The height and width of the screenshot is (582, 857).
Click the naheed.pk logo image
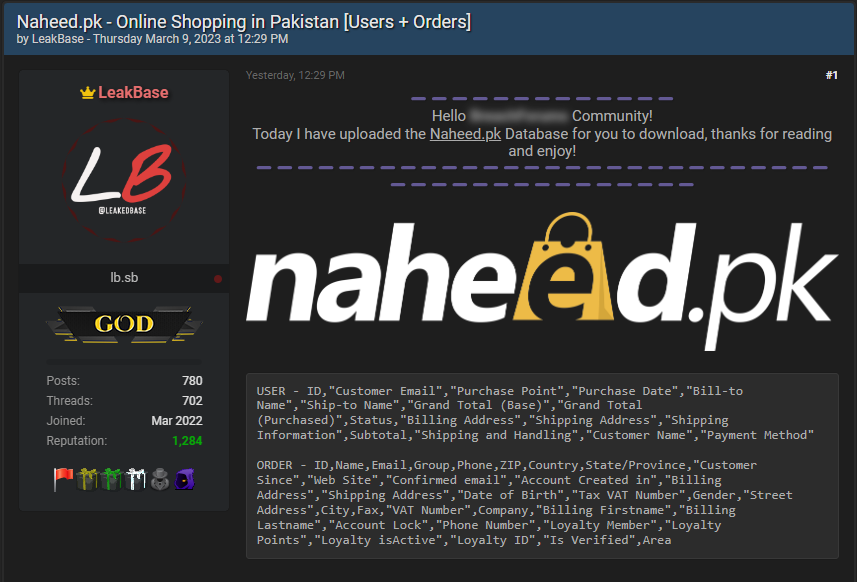click(542, 280)
